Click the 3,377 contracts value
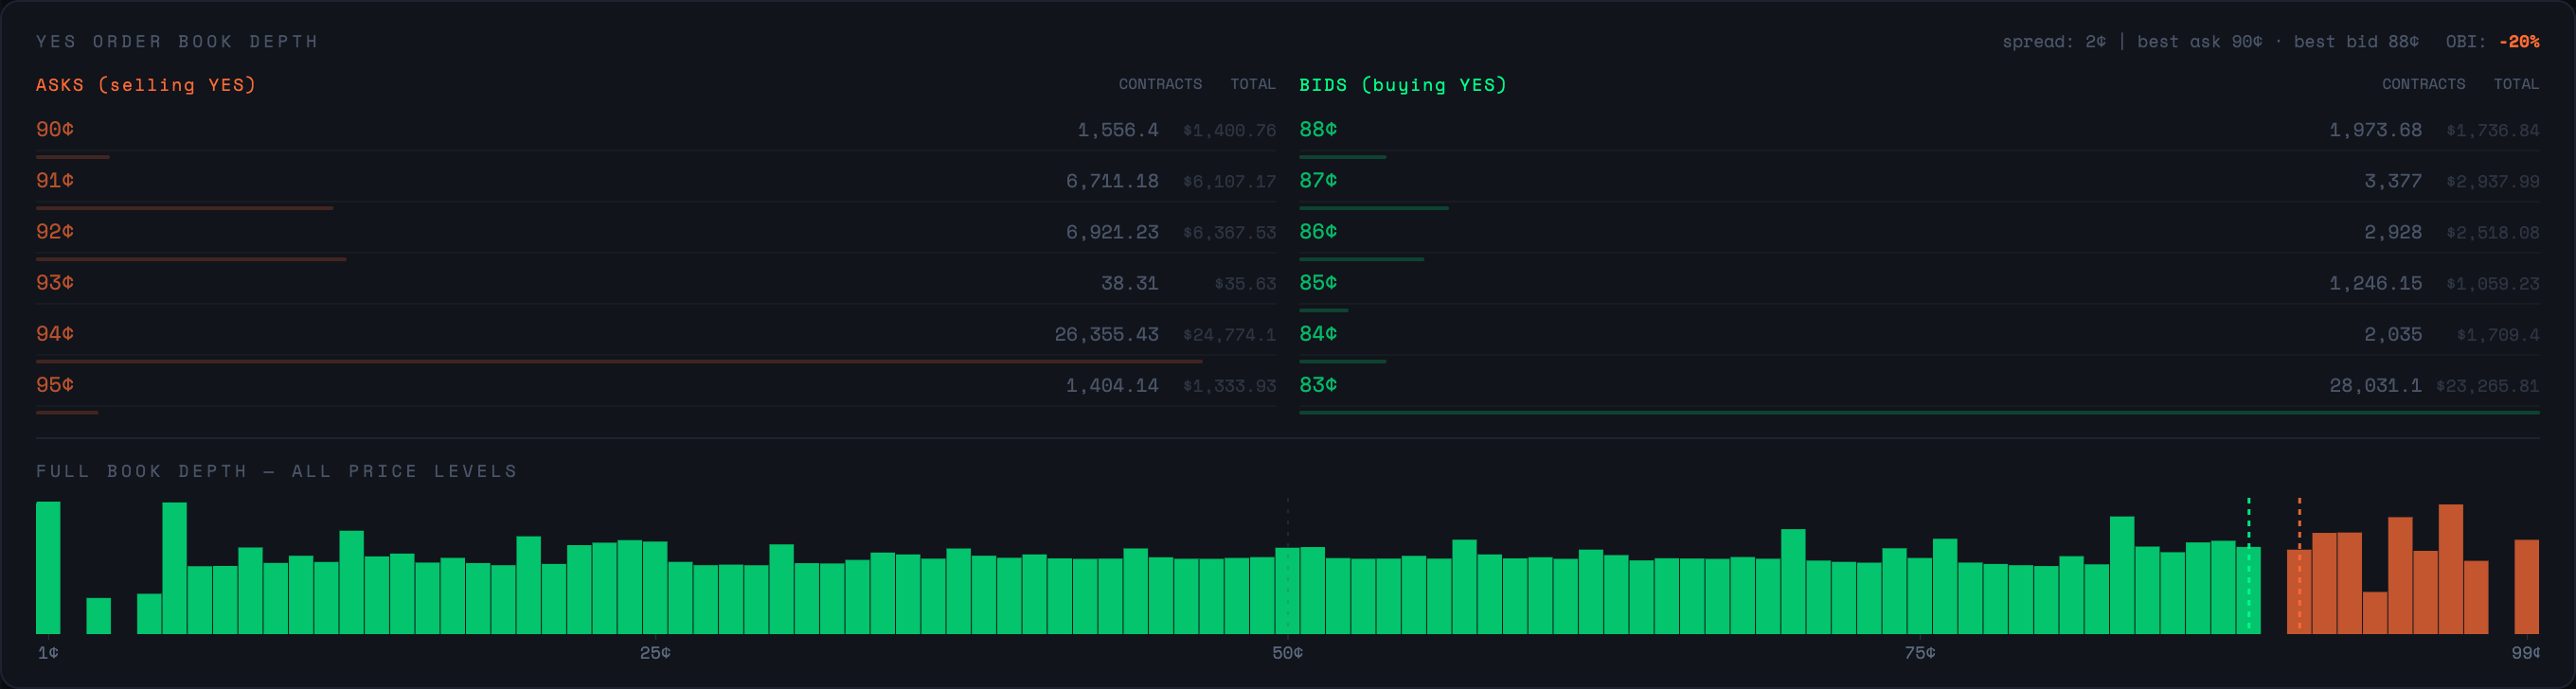This screenshot has height=689, width=2576. (2393, 181)
